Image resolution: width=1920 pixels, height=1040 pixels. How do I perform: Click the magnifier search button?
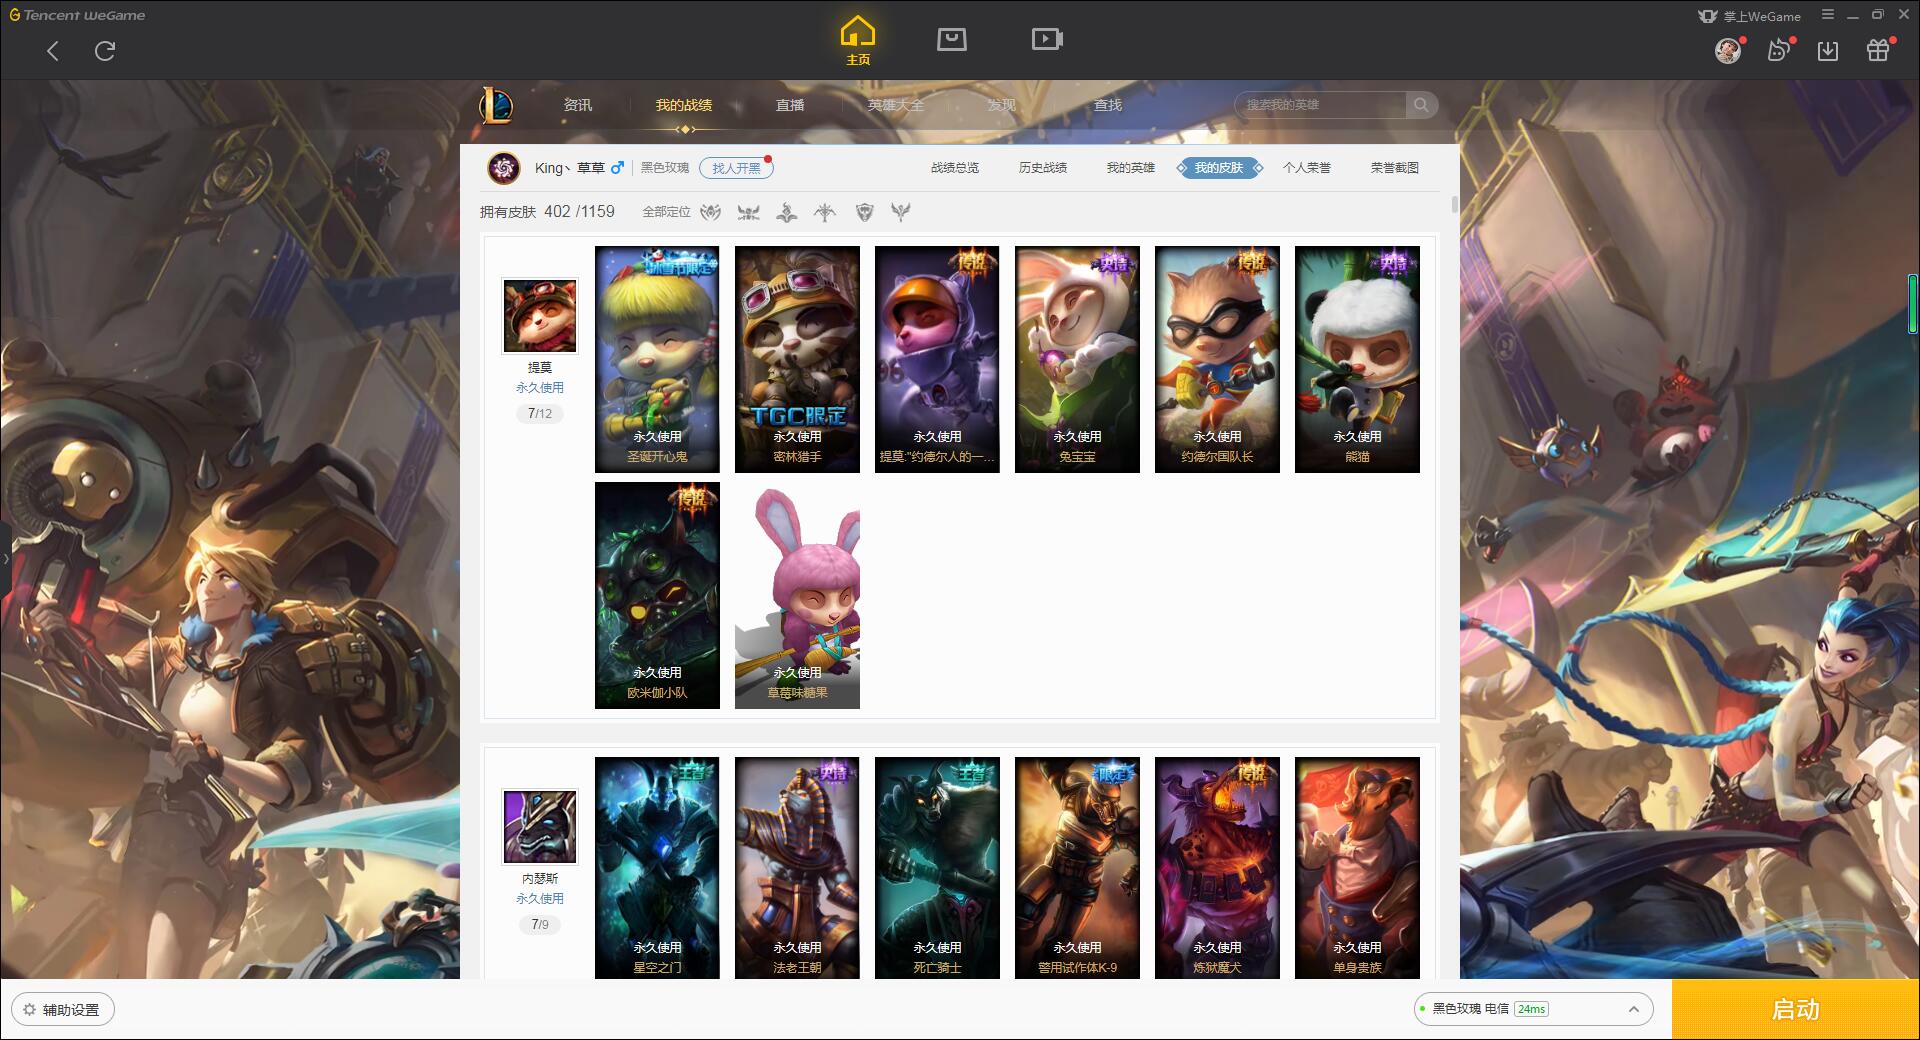(x=1421, y=105)
